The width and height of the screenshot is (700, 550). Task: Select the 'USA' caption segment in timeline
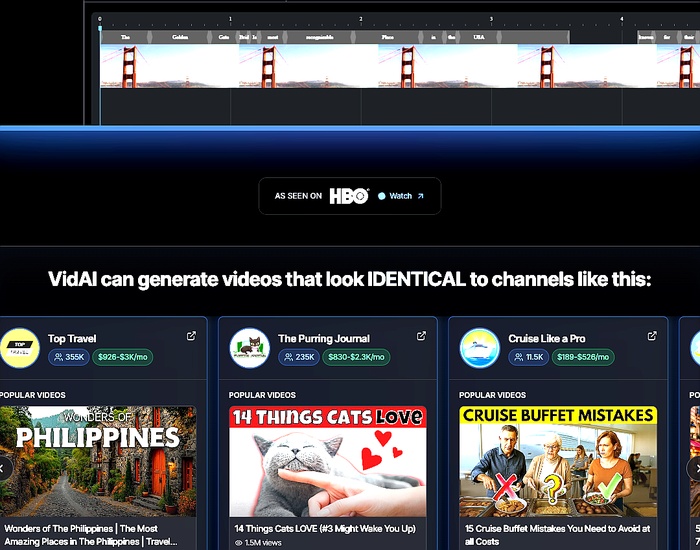pyautogui.click(x=479, y=37)
